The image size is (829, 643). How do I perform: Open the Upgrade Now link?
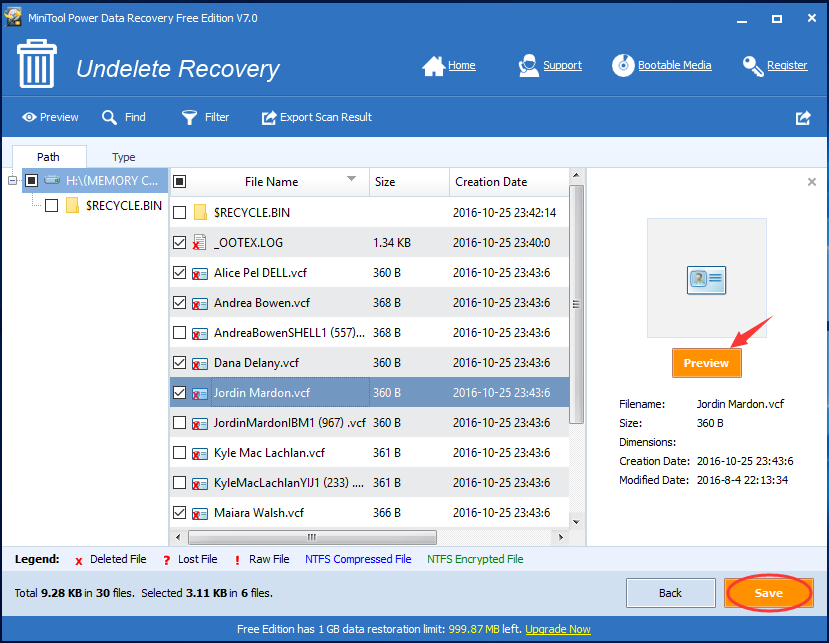pyautogui.click(x=558, y=629)
